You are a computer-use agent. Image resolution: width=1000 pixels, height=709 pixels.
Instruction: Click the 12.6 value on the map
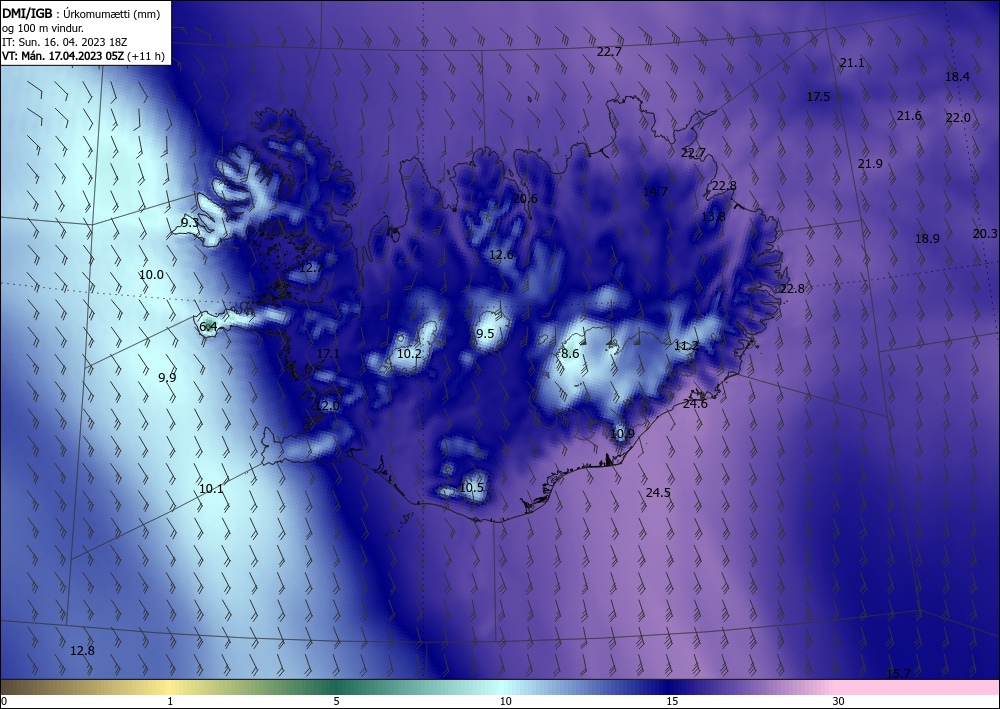501,255
